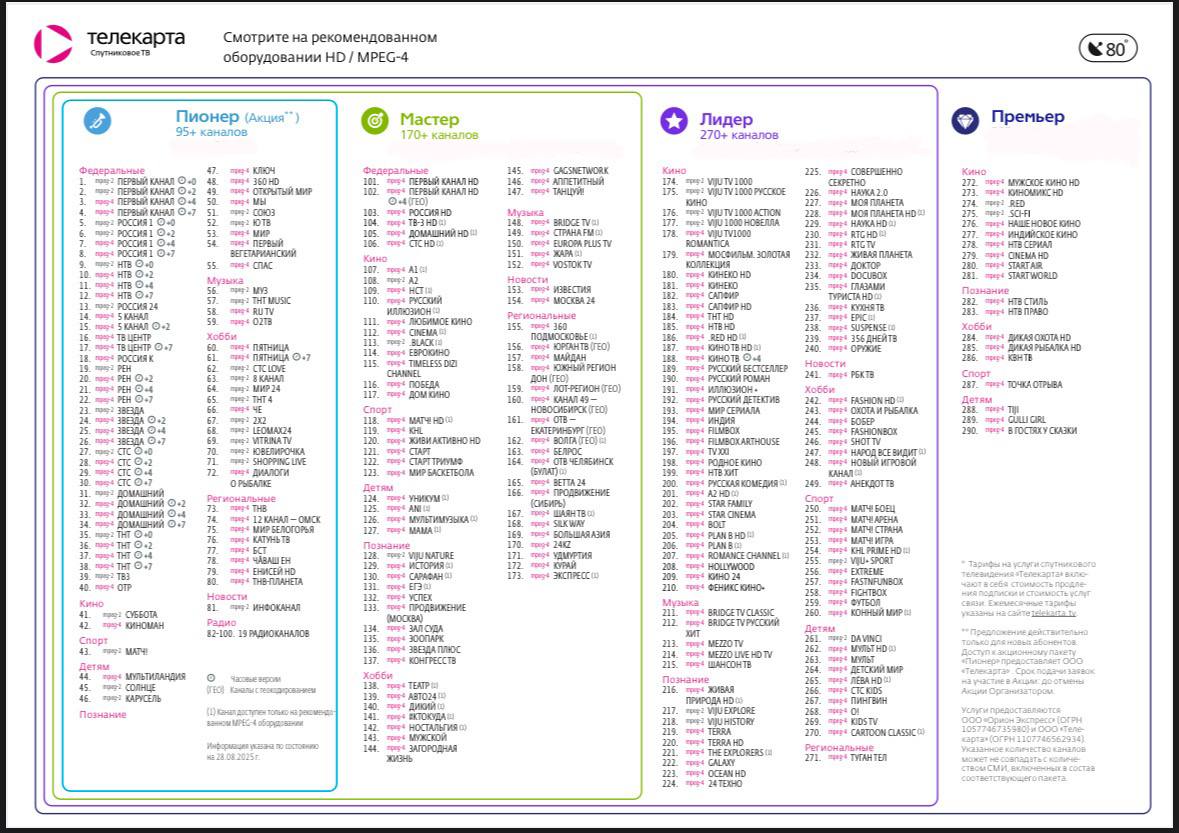Viewport: 1179px width, 833px height.
Task: Click the 19 РАДИОКАНАЛОВ entry
Action: (274, 634)
